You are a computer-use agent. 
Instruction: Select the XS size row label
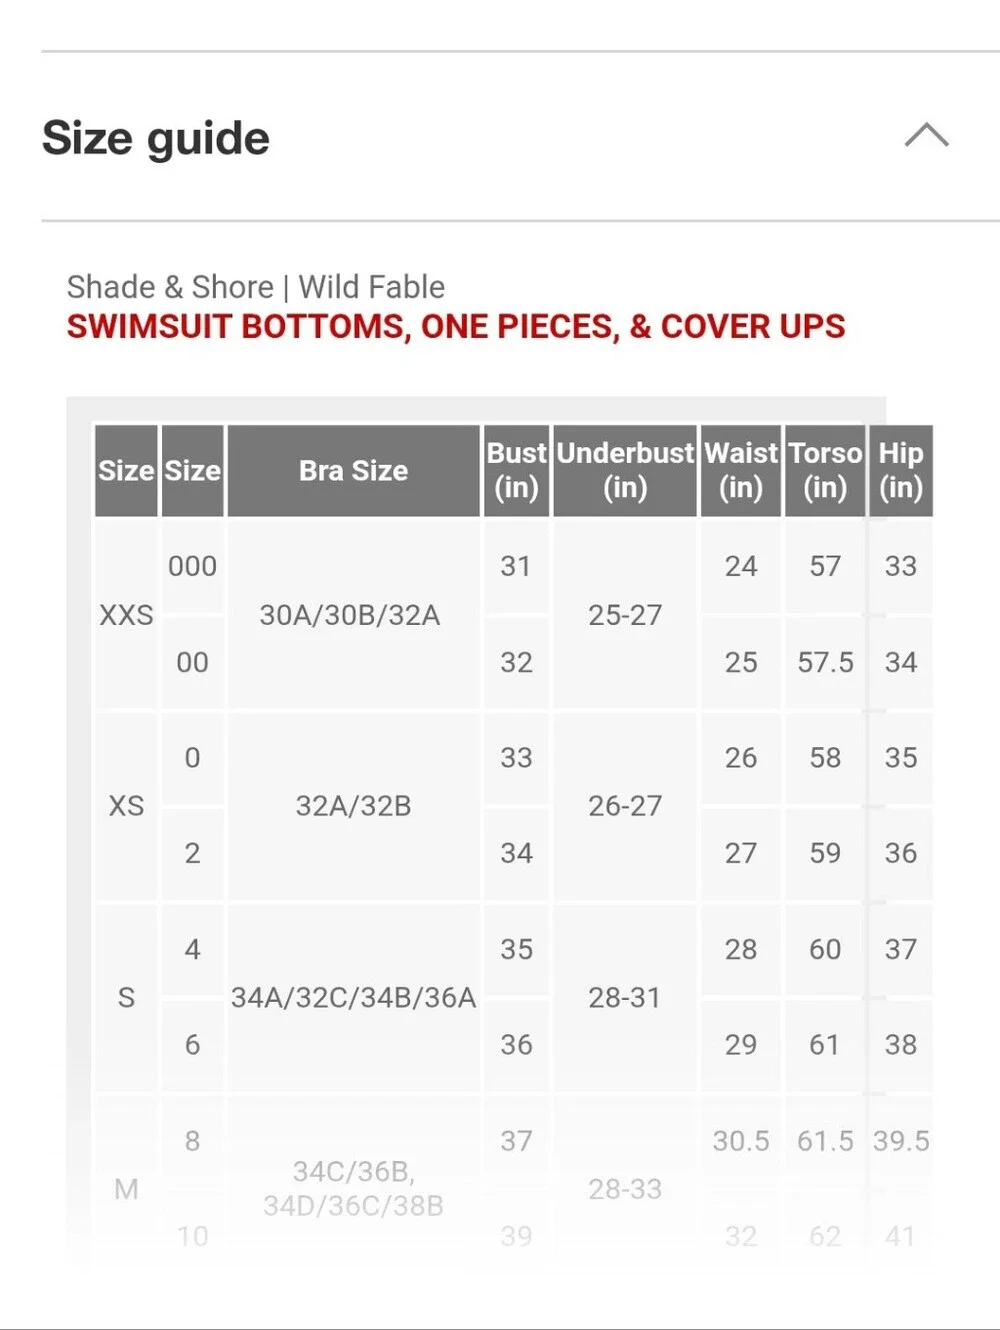[x=126, y=805]
